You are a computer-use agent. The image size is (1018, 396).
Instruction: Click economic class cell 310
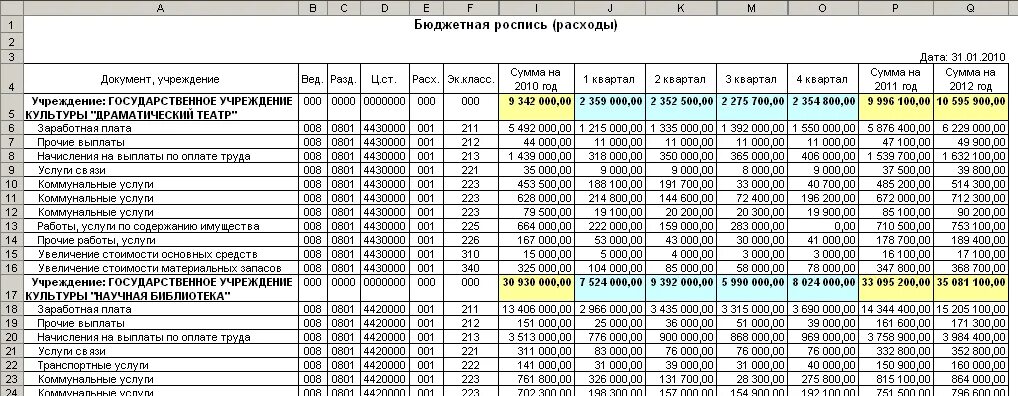(x=471, y=254)
